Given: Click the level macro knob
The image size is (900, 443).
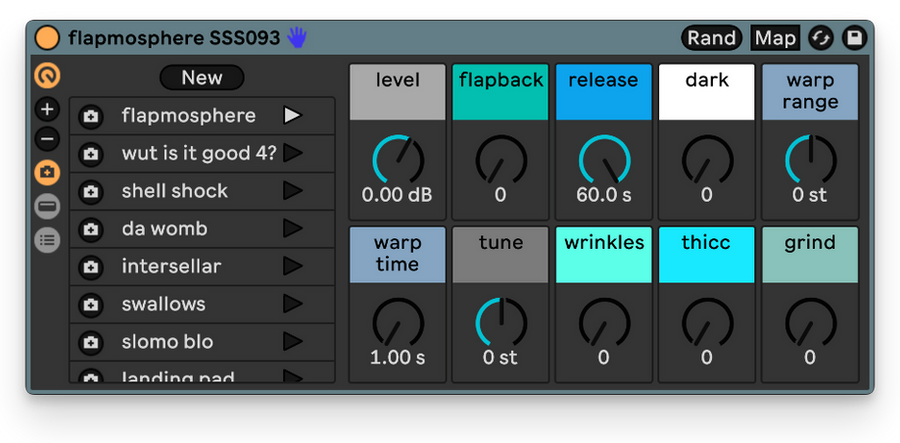Looking at the screenshot, I should (398, 160).
